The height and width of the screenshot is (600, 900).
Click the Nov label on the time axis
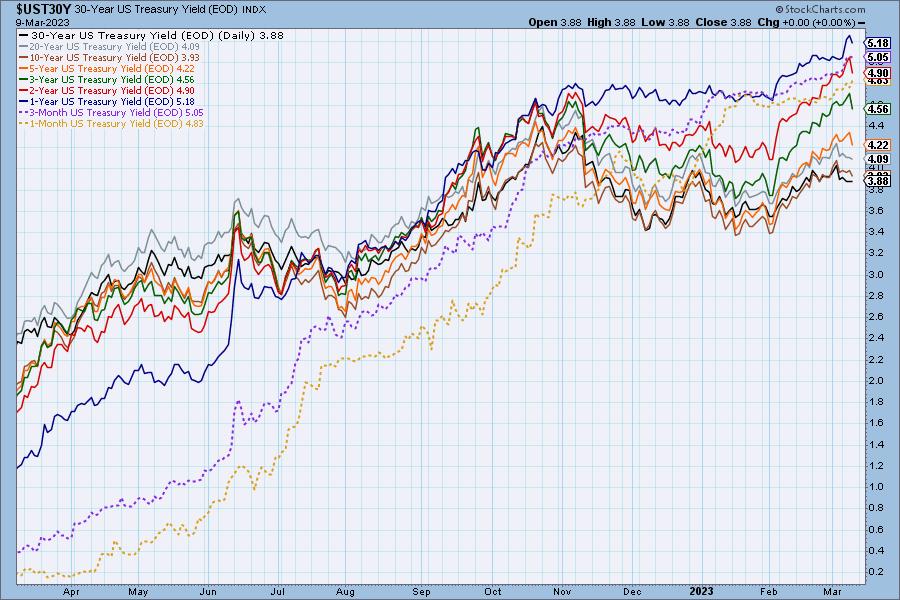(562, 591)
